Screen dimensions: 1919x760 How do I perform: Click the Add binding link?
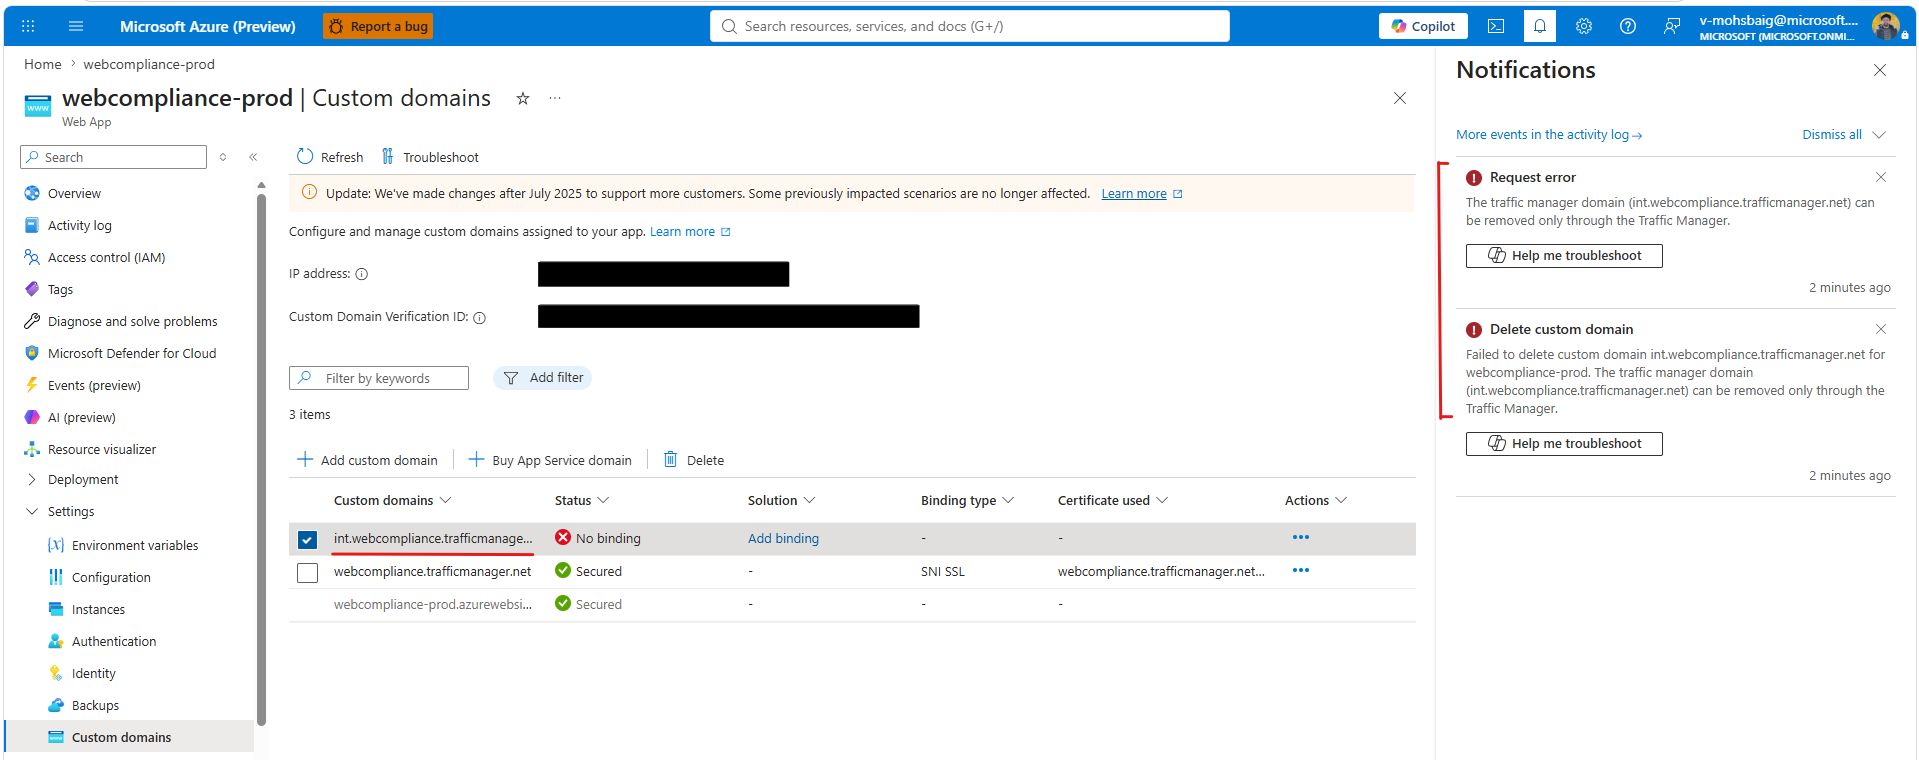click(783, 538)
